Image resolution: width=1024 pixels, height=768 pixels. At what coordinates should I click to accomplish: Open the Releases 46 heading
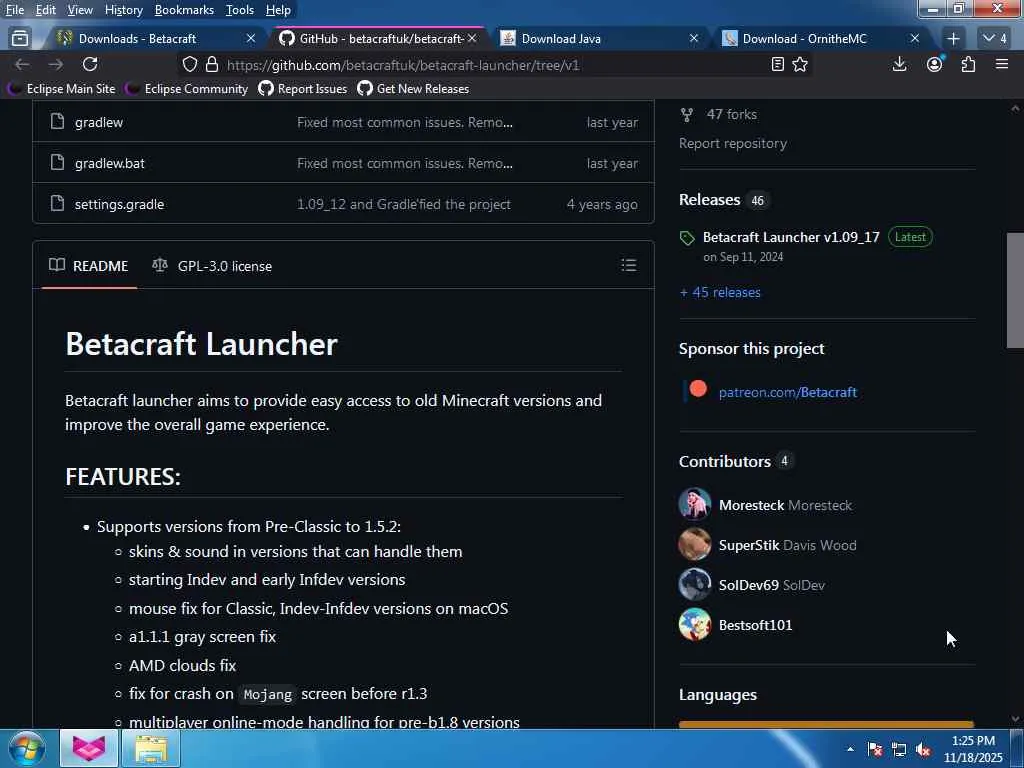(724, 200)
